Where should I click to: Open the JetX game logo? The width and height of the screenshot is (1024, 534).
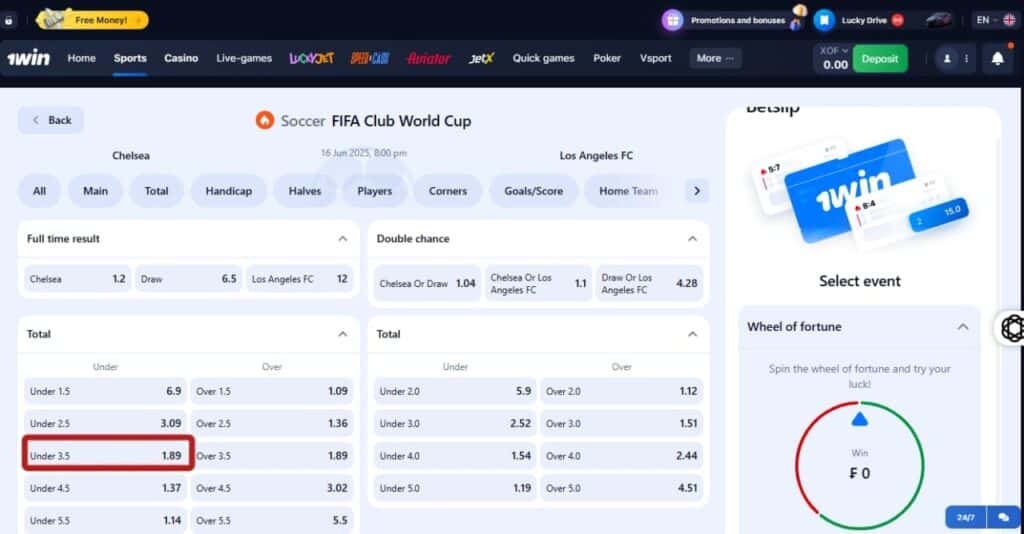[x=481, y=58]
